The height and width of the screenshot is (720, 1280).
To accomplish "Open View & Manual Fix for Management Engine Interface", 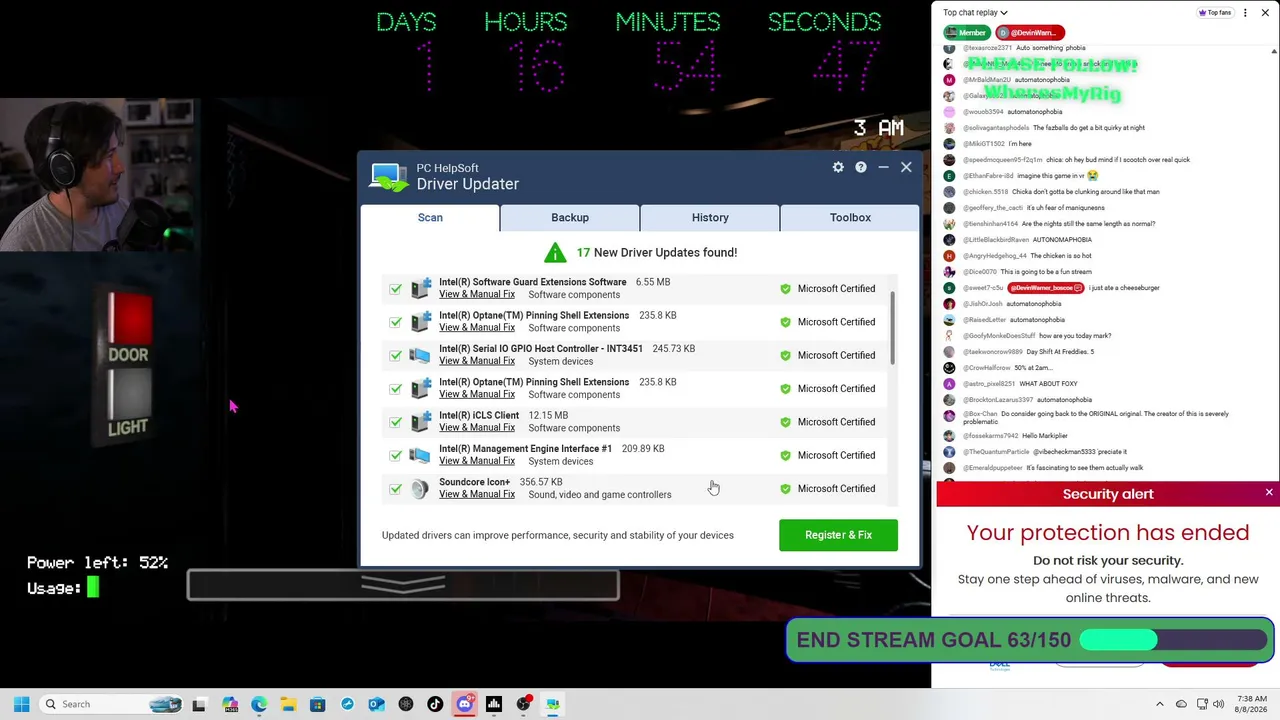I will 477,461.
